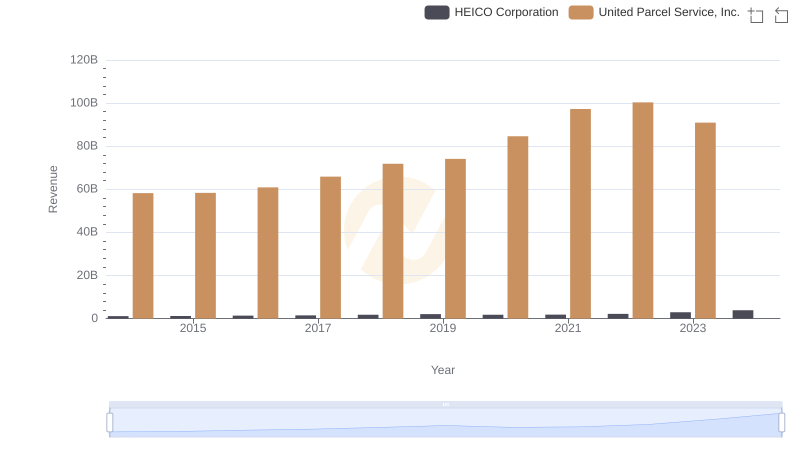Click the United Parcel Service orange swatch
Image resolution: width=800 pixels, height=461 pixels.
point(581,12)
